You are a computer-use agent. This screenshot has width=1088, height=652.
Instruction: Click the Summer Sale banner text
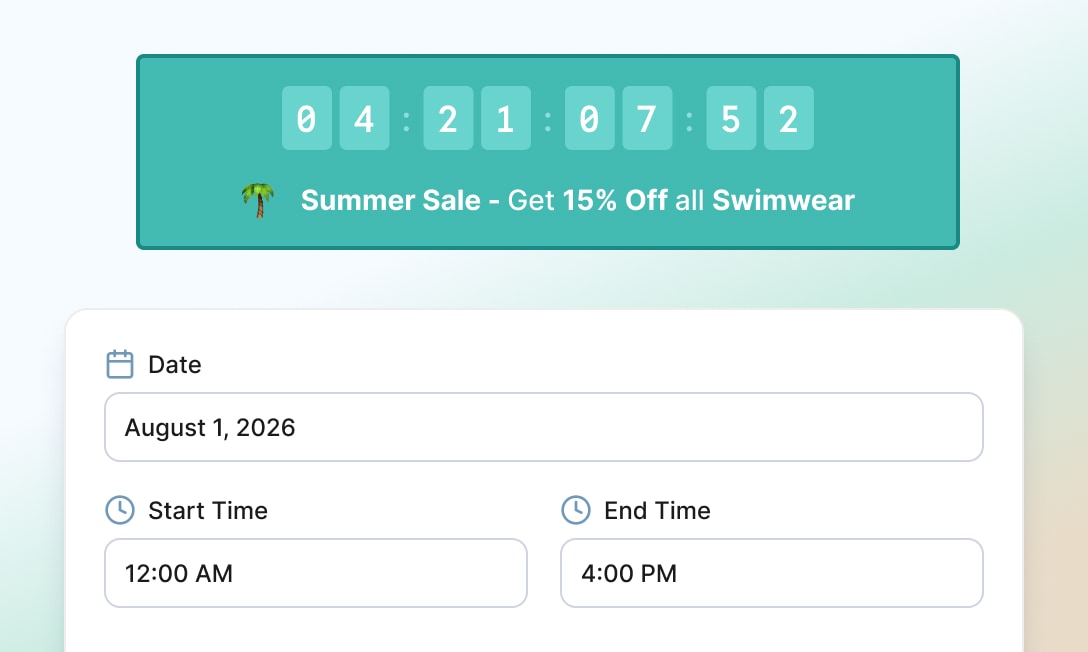tap(390, 200)
